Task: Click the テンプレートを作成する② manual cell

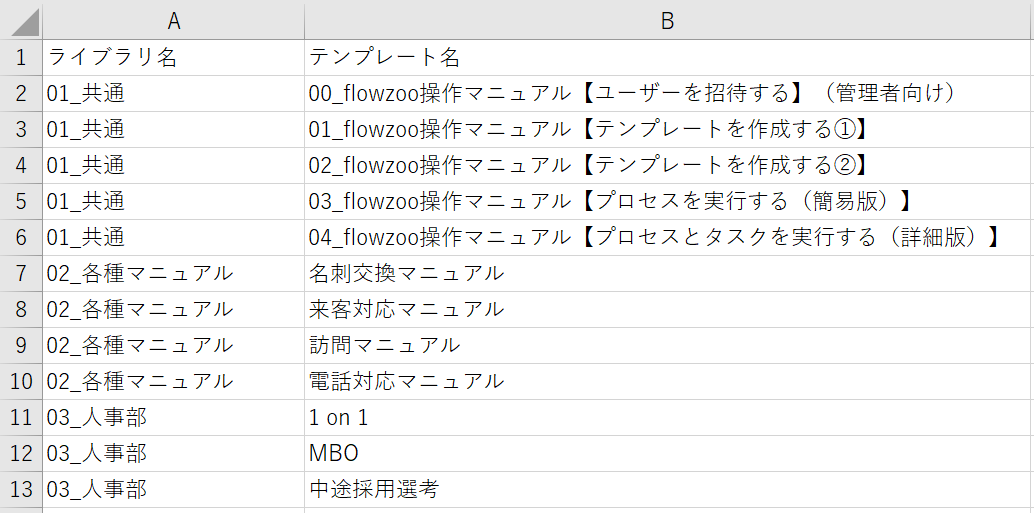Action: [x=587, y=165]
